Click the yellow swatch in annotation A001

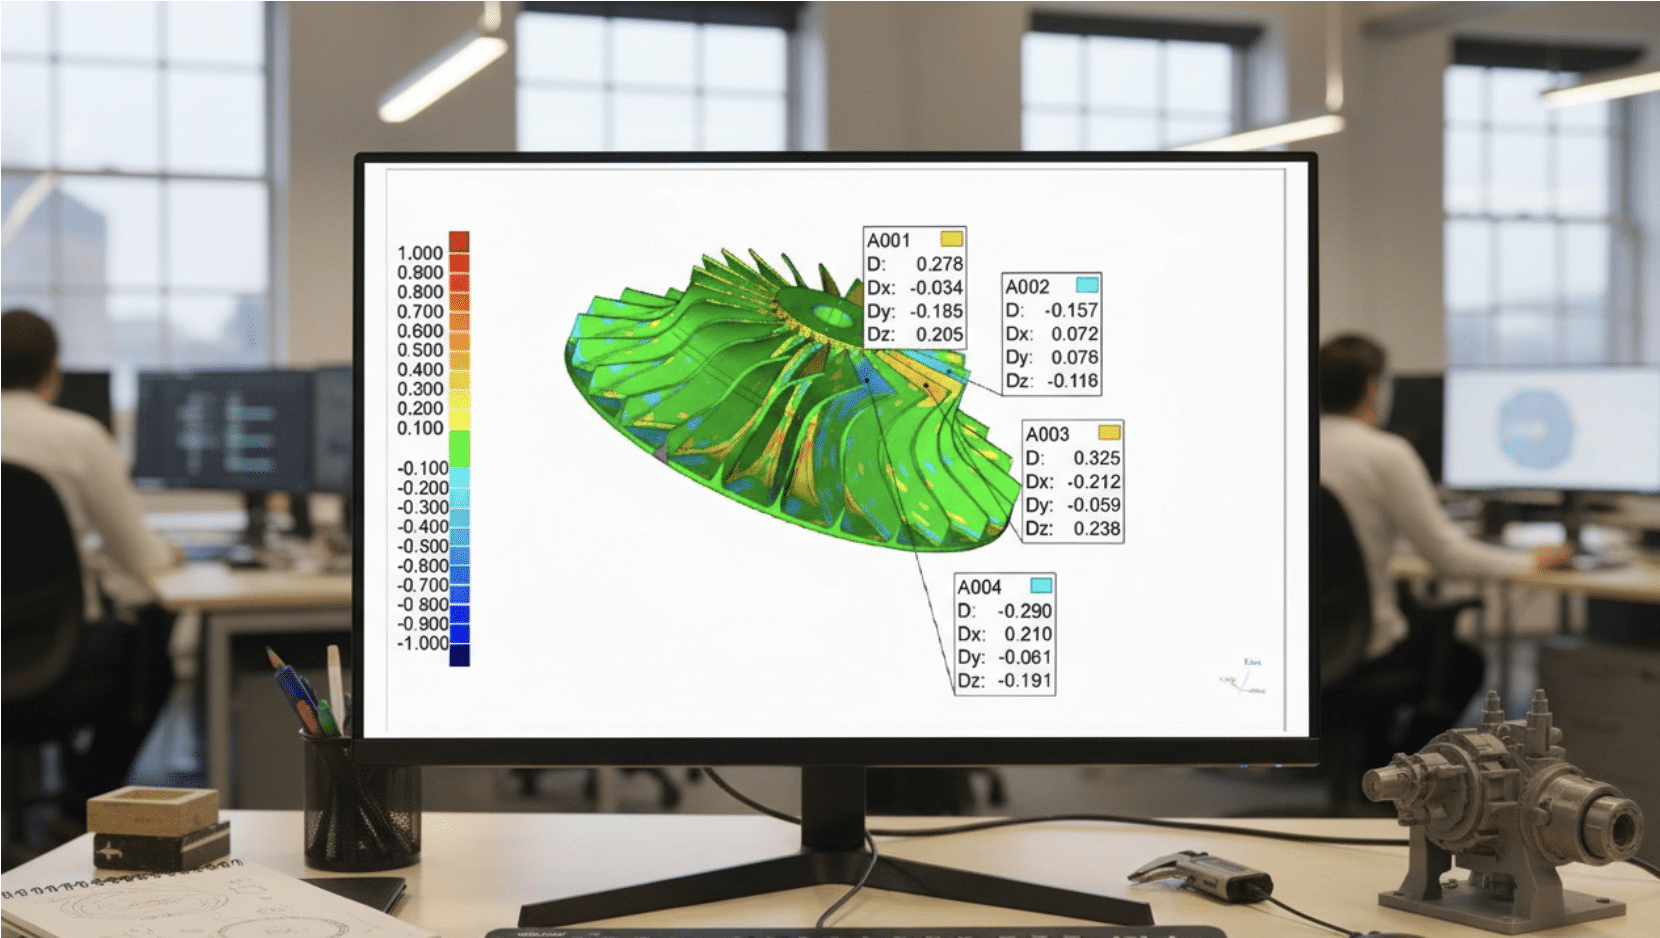tap(951, 239)
